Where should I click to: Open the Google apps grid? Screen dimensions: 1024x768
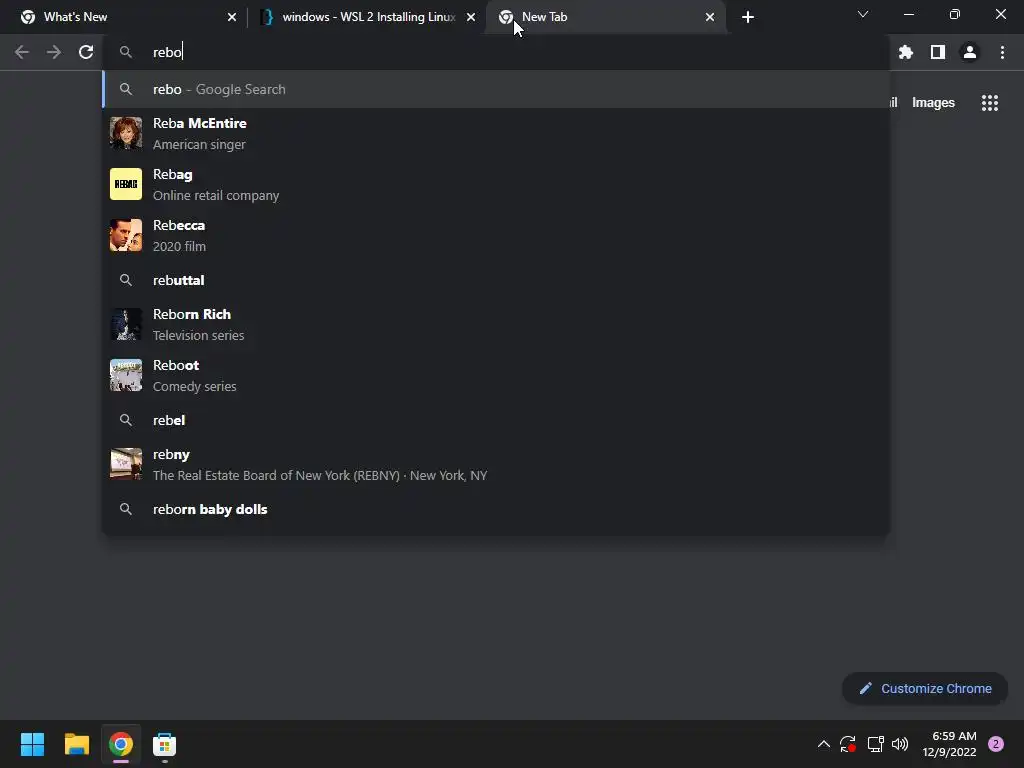coord(990,103)
